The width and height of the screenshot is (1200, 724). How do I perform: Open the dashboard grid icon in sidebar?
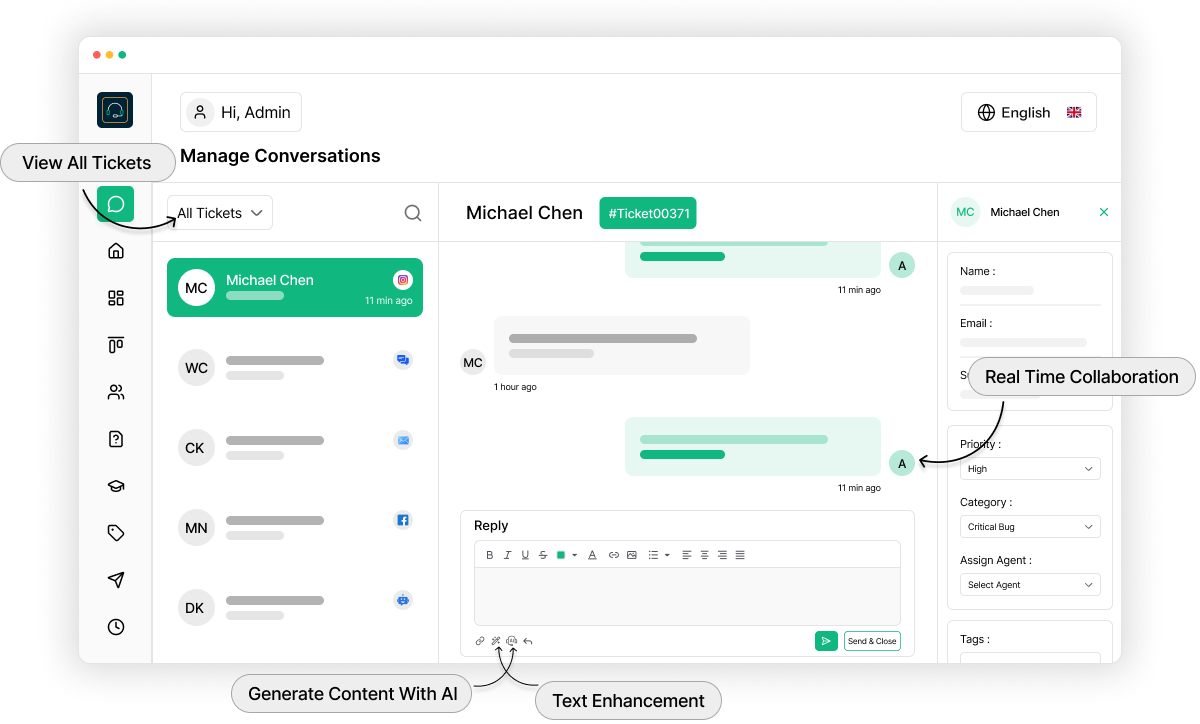click(116, 298)
